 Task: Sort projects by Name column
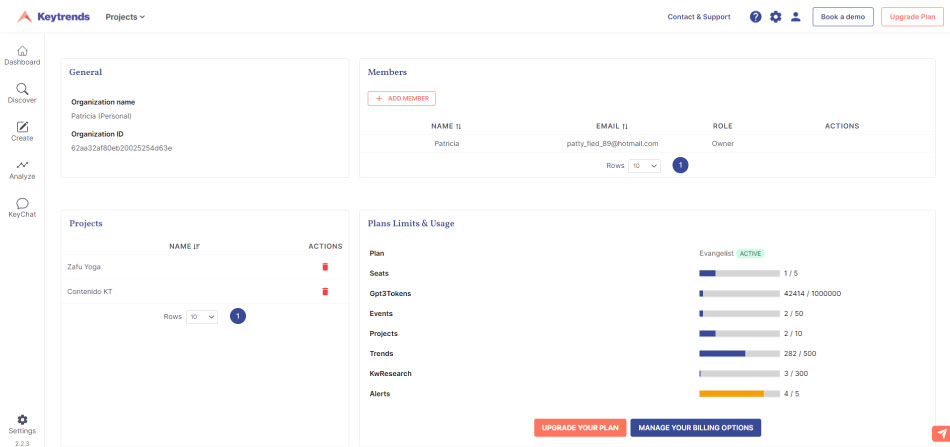[184, 247]
